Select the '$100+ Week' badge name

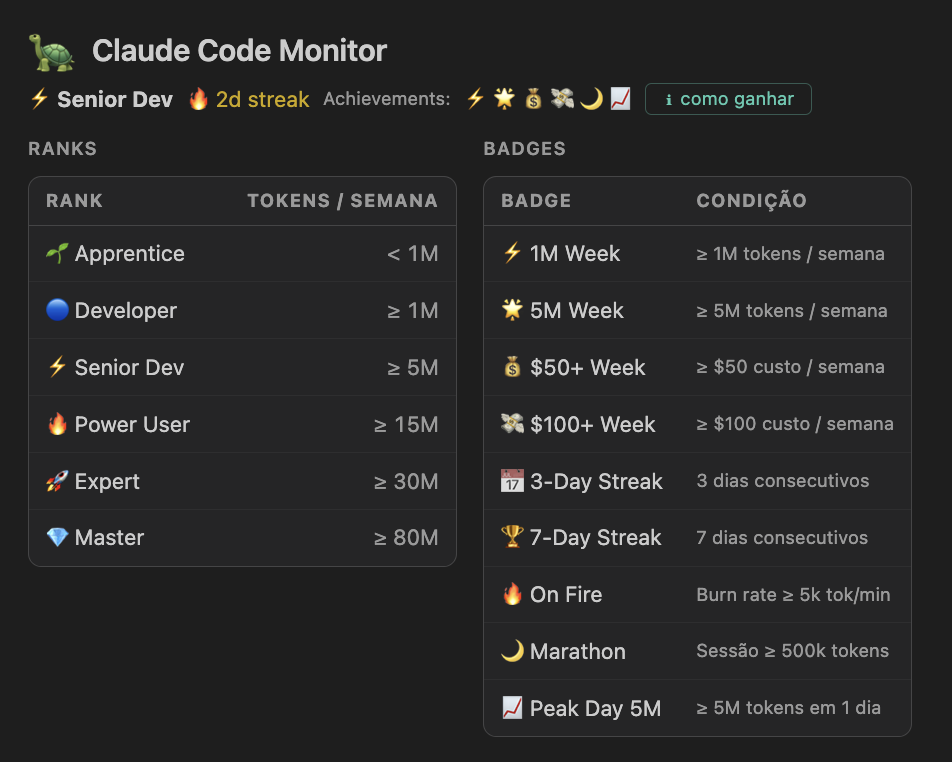(593, 424)
